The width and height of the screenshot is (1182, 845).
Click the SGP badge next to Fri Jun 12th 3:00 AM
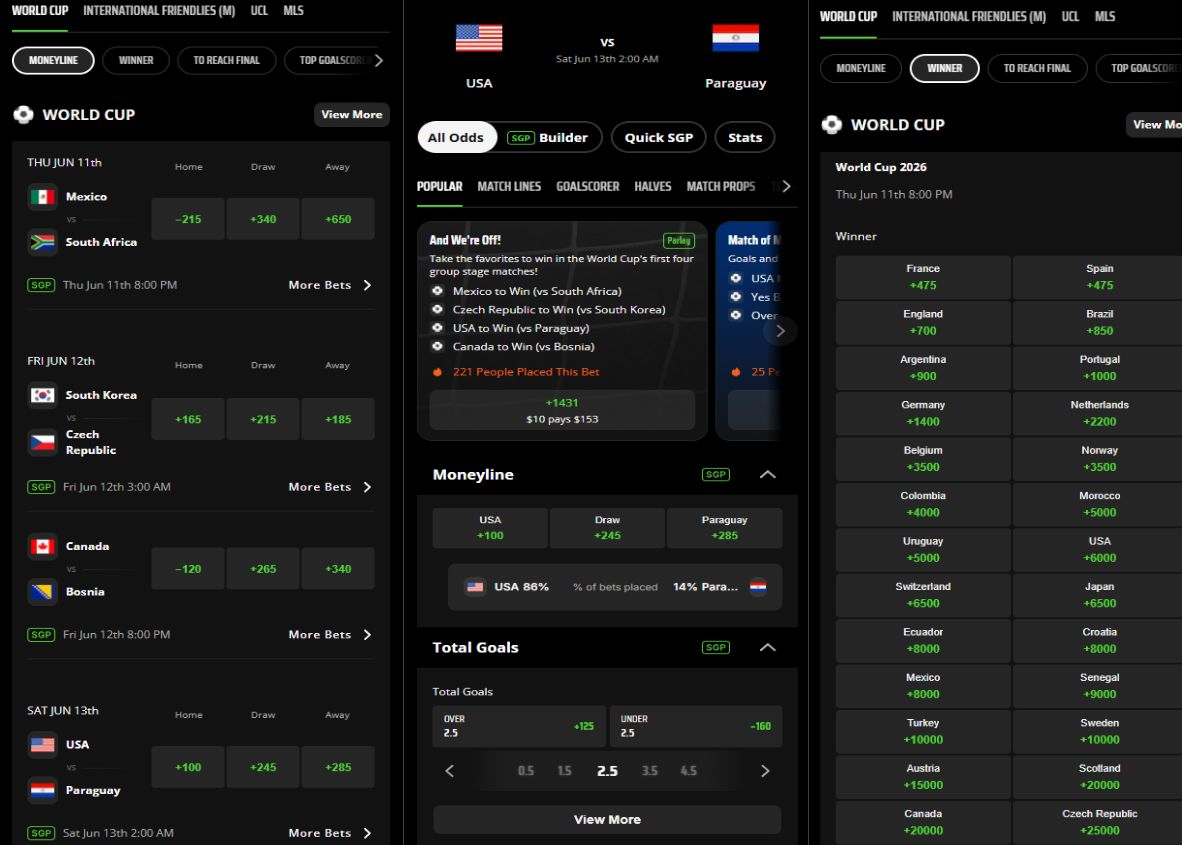(x=41, y=487)
